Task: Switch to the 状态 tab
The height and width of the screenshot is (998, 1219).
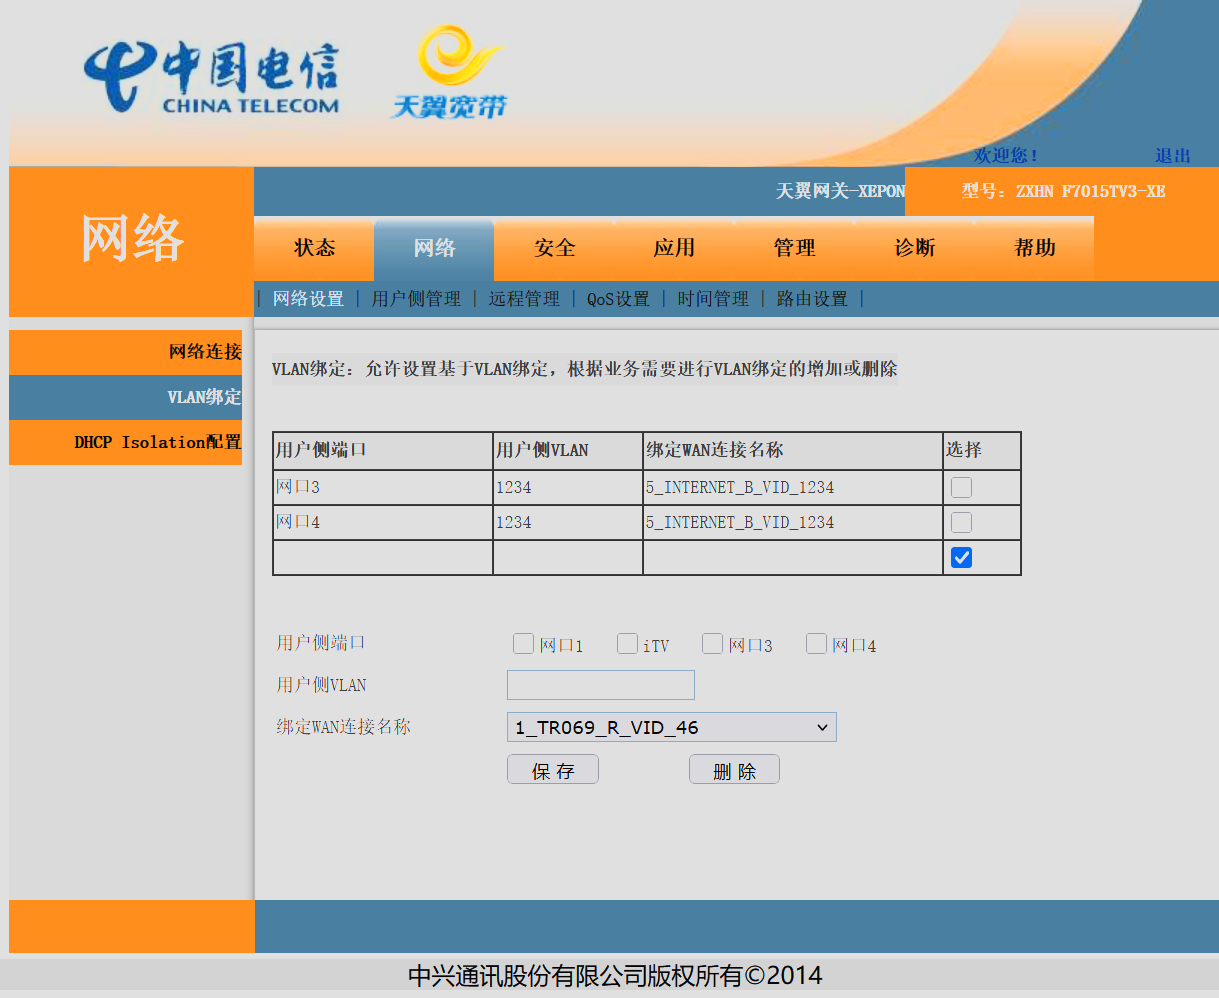Action: point(314,248)
